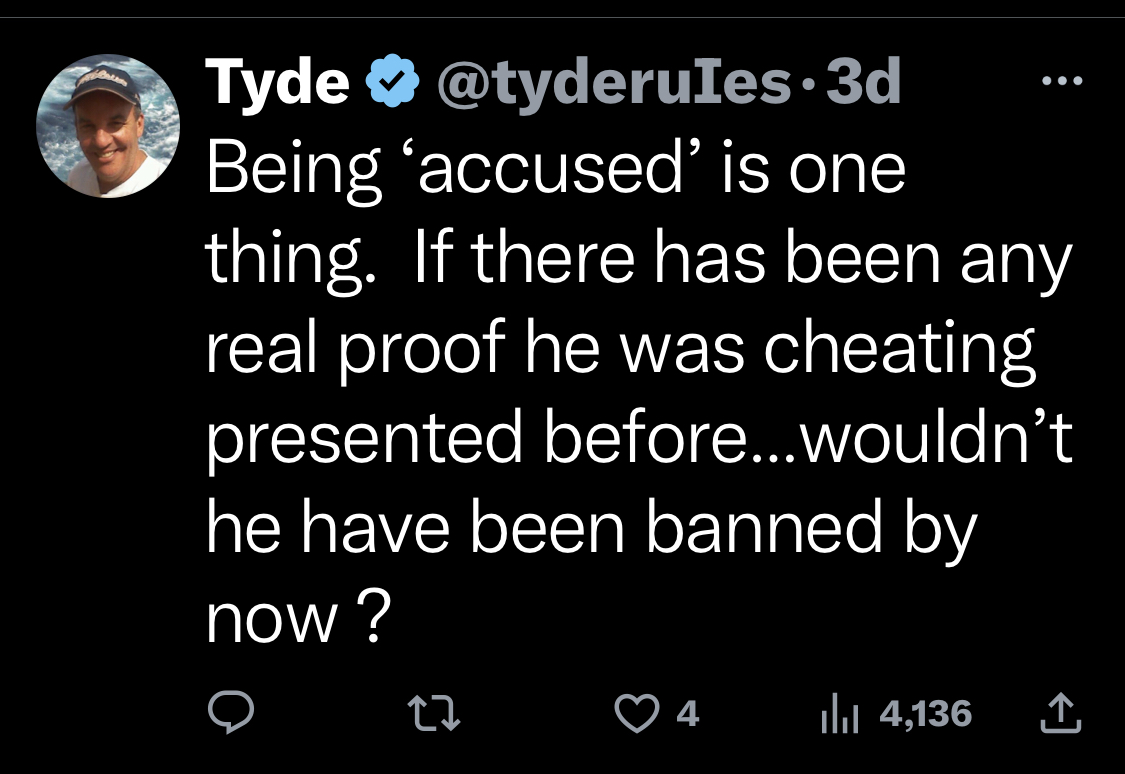The width and height of the screenshot is (1125, 774).
Task: Share the tweet via upload arrow icon
Action: click(1060, 712)
